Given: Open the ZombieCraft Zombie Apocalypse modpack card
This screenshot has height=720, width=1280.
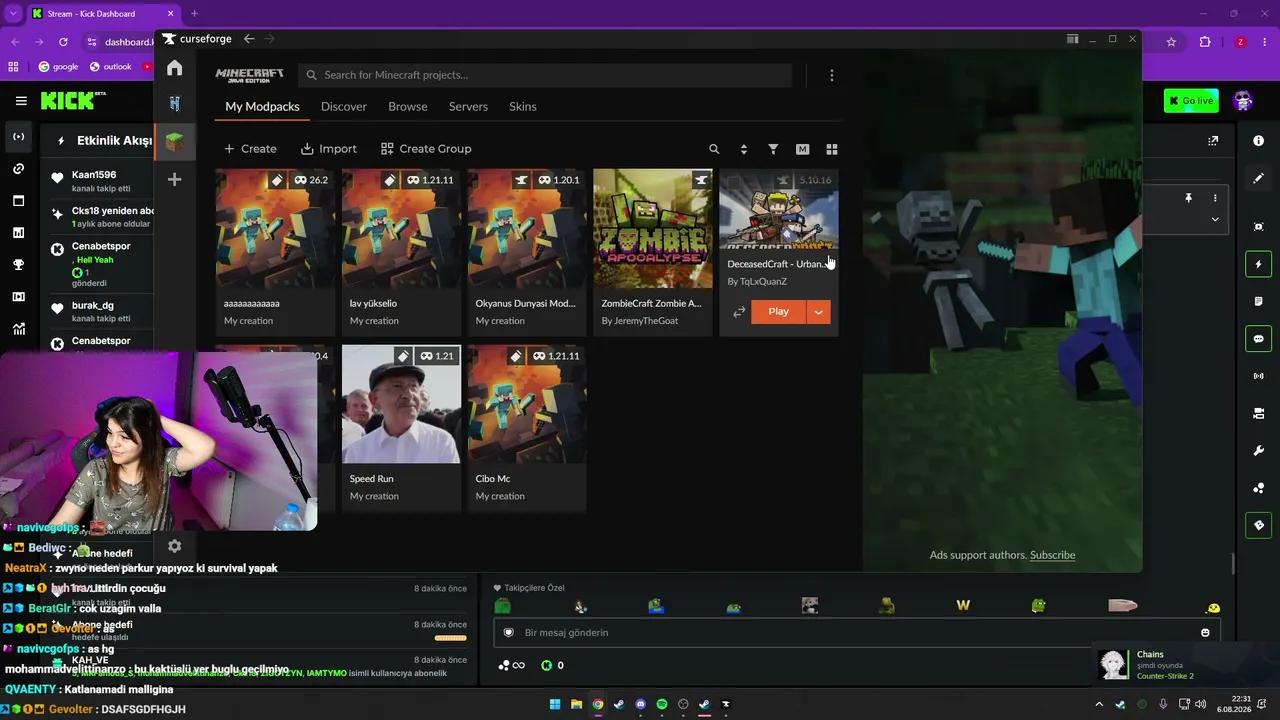Looking at the screenshot, I should 653,252.
